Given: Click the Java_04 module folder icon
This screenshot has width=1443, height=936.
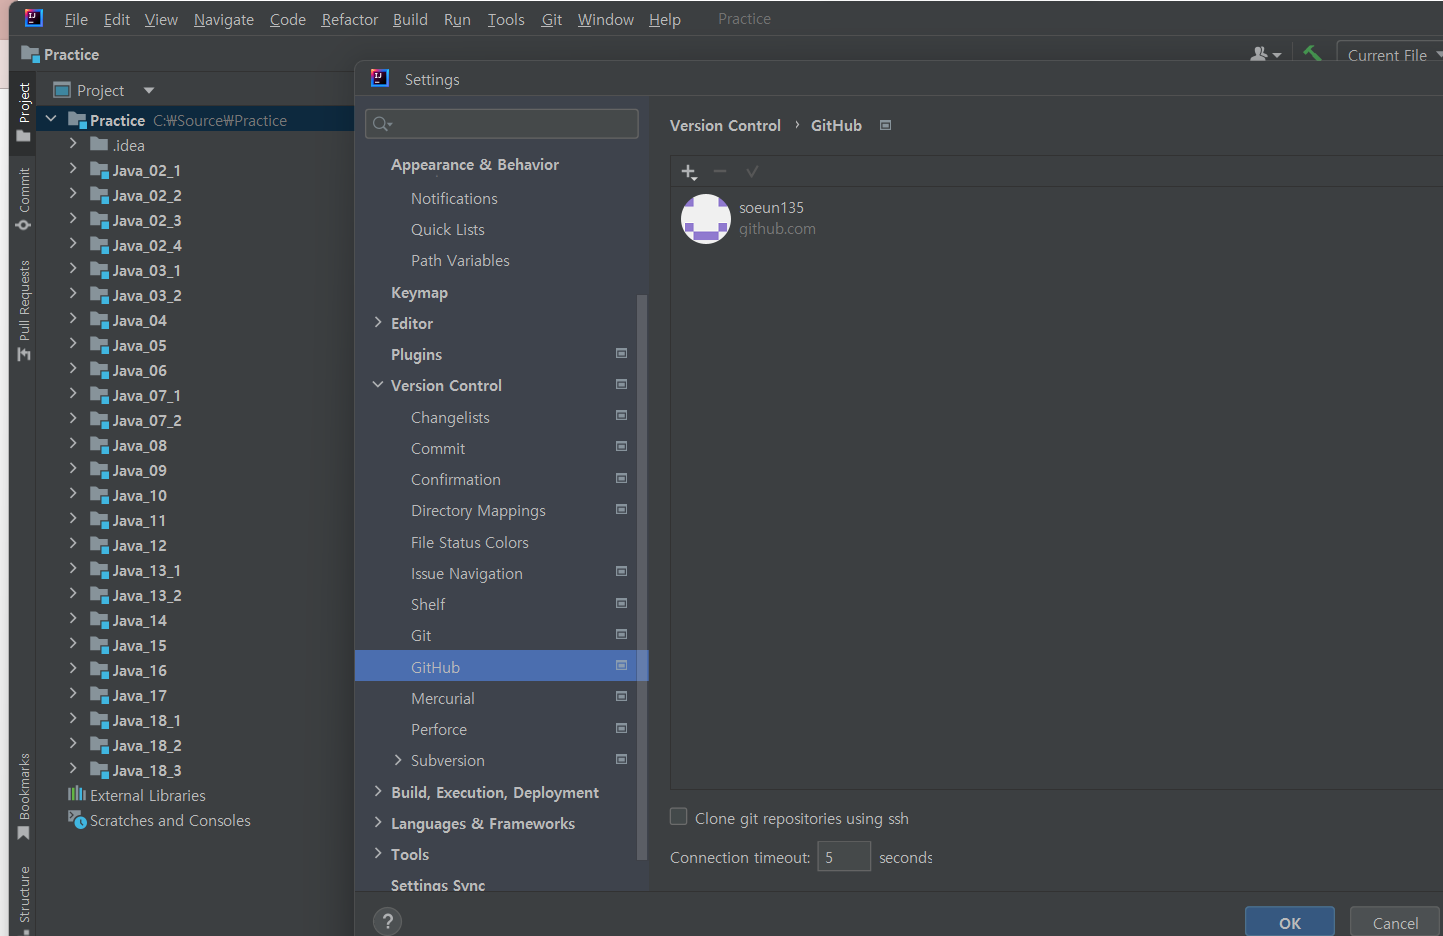Looking at the screenshot, I should [99, 320].
